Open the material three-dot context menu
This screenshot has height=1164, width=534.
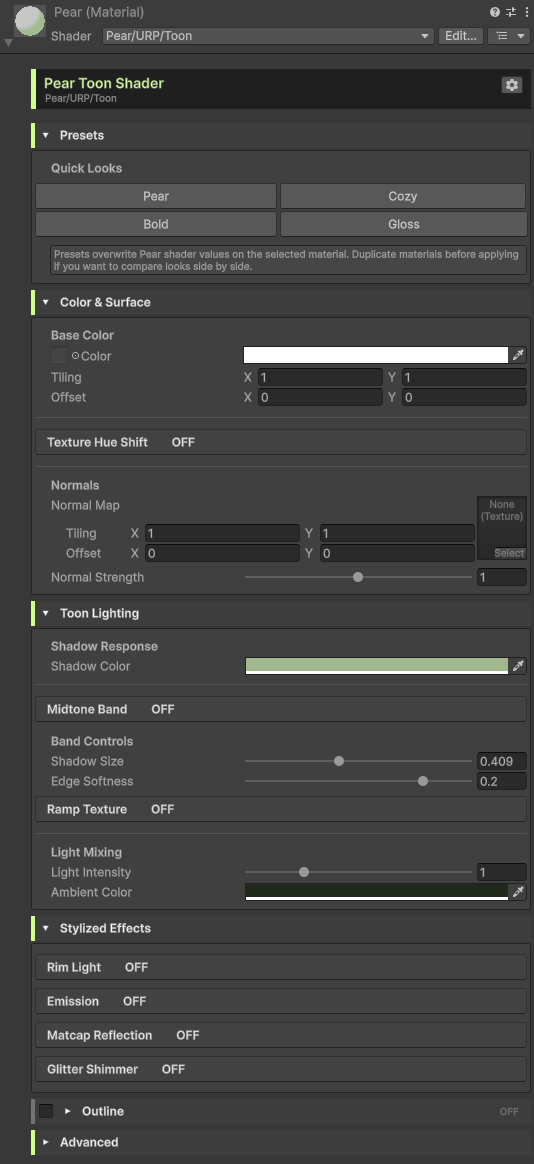click(x=527, y=12)
